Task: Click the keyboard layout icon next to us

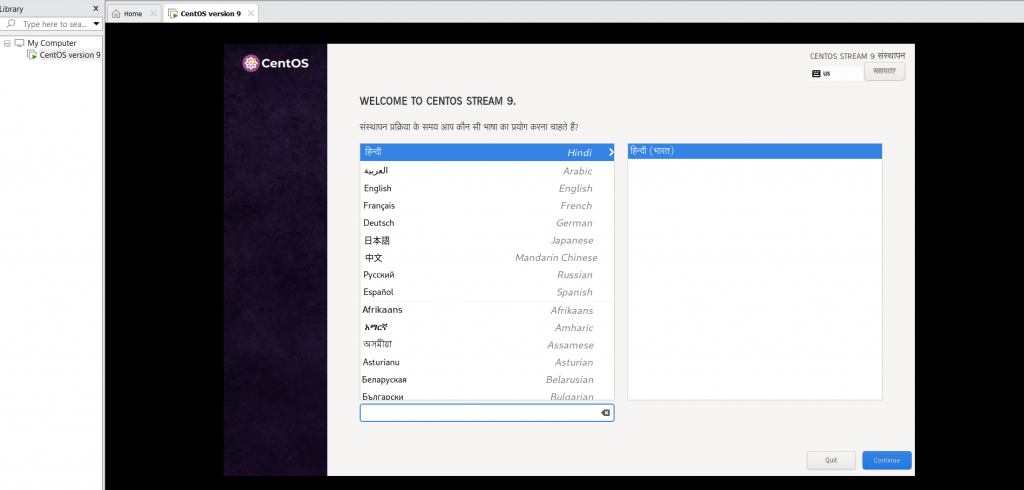Action: click(x=816, y=74)
